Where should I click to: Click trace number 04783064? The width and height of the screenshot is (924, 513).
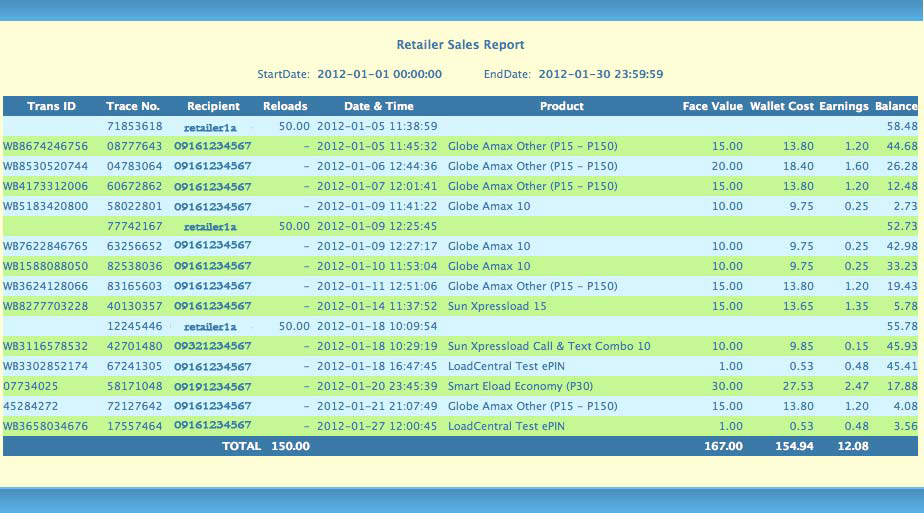click(134, 166)
